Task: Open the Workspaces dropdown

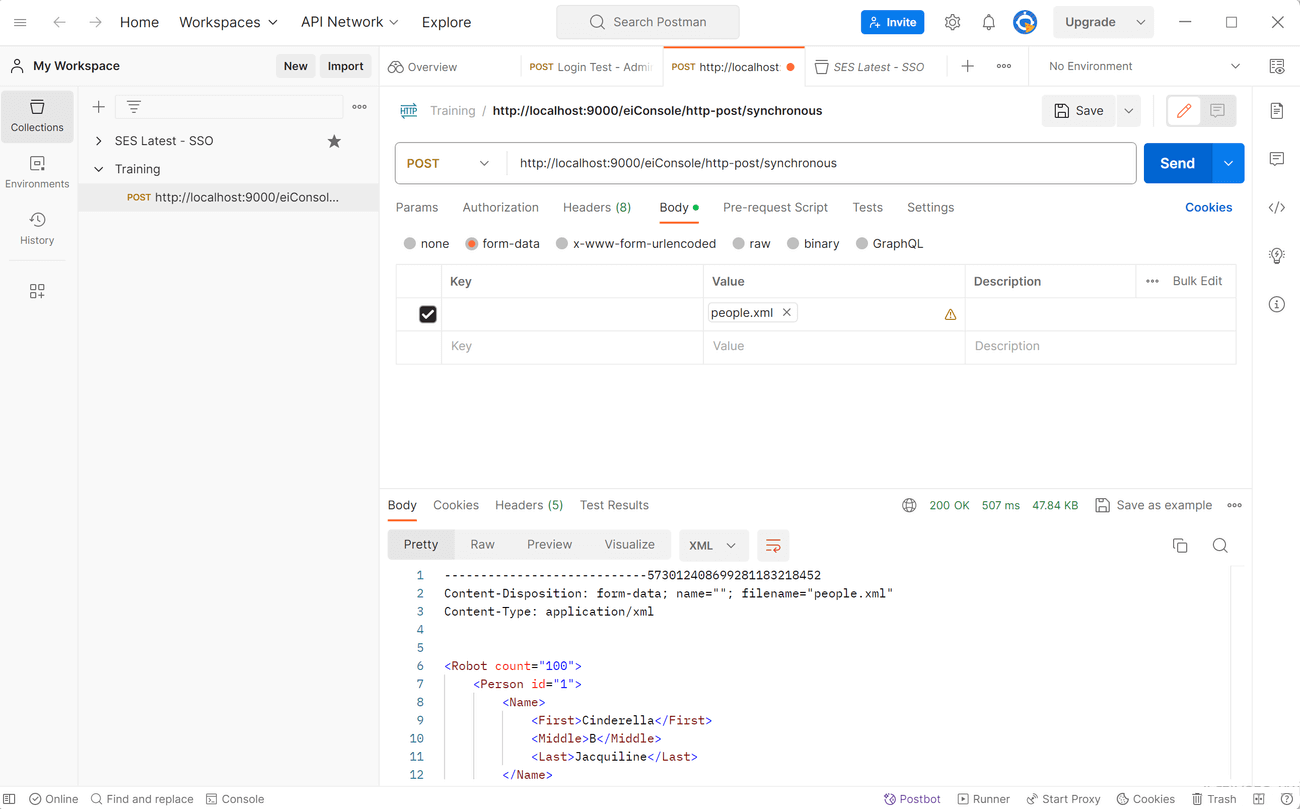Action: point(228,22)
